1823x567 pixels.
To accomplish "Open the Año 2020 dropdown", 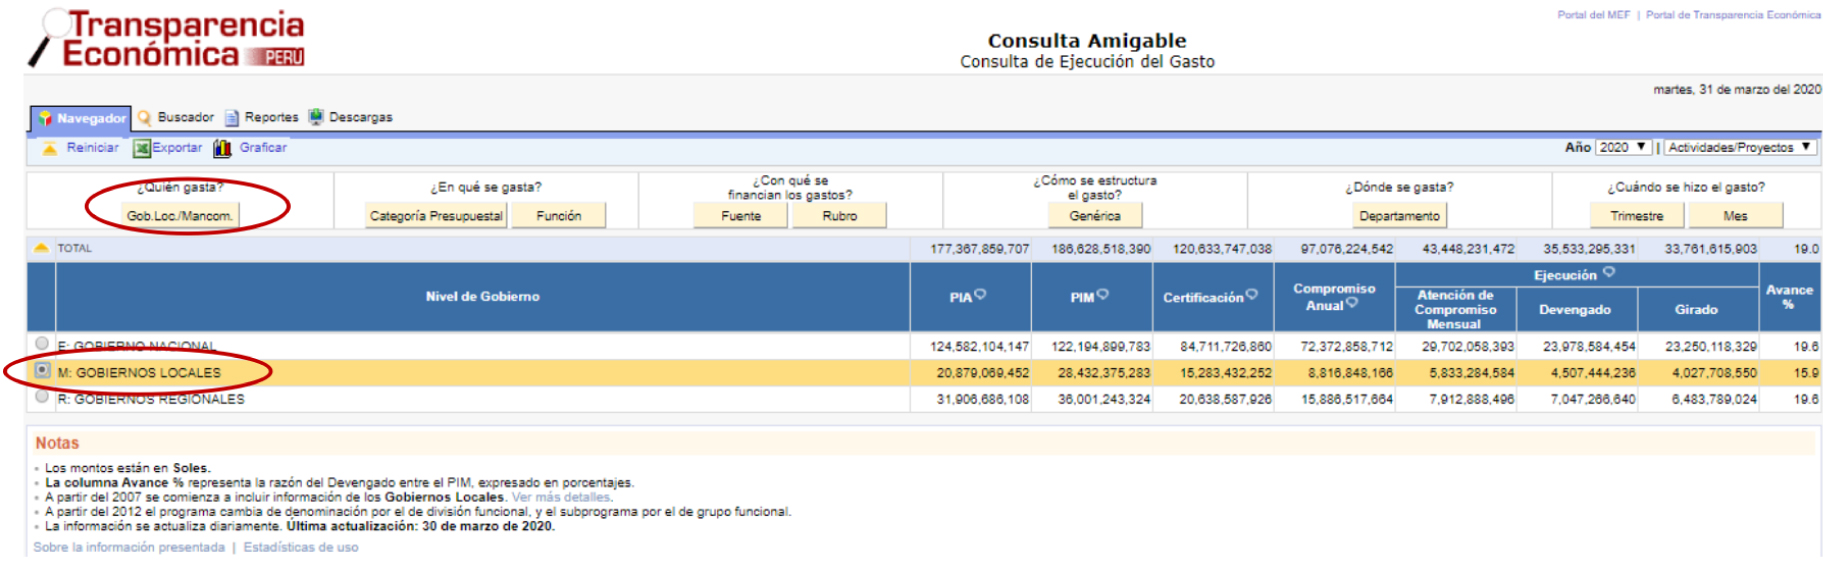I will (1622, 147).
